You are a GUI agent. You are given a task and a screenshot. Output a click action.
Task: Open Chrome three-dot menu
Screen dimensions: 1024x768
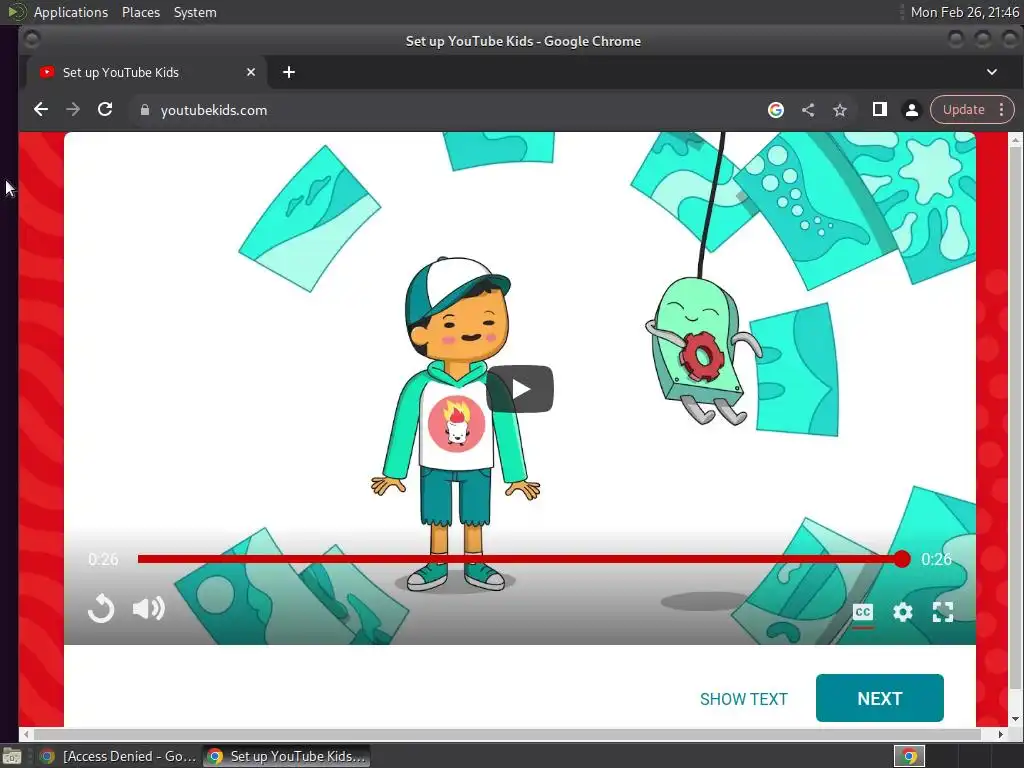(1001, 110)
